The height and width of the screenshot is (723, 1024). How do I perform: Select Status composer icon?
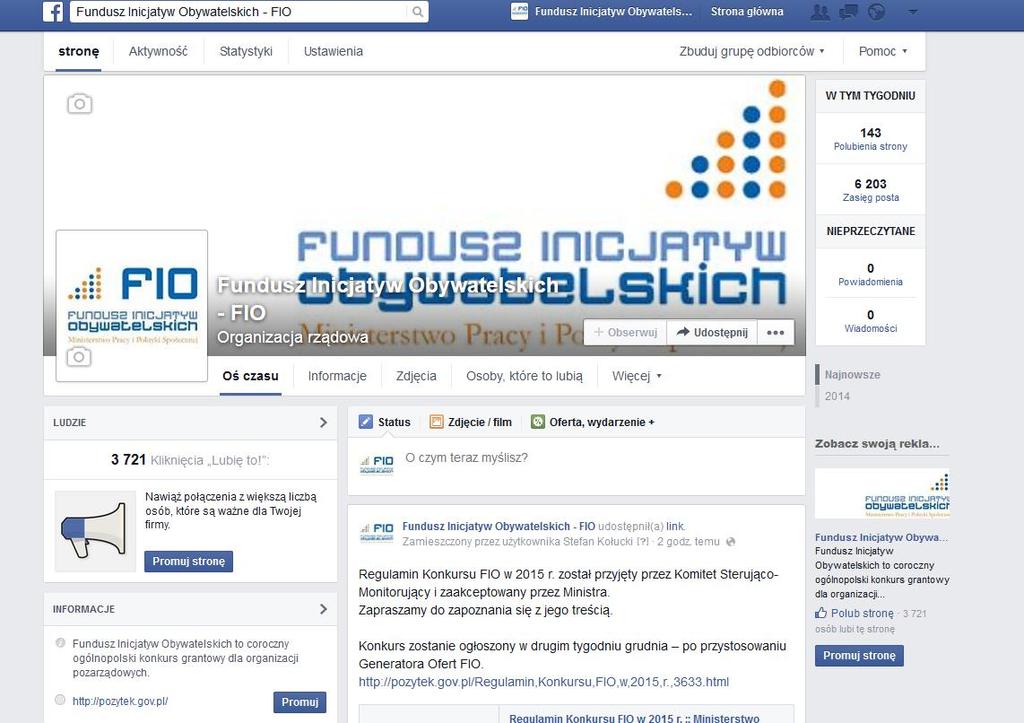[366, 422]
